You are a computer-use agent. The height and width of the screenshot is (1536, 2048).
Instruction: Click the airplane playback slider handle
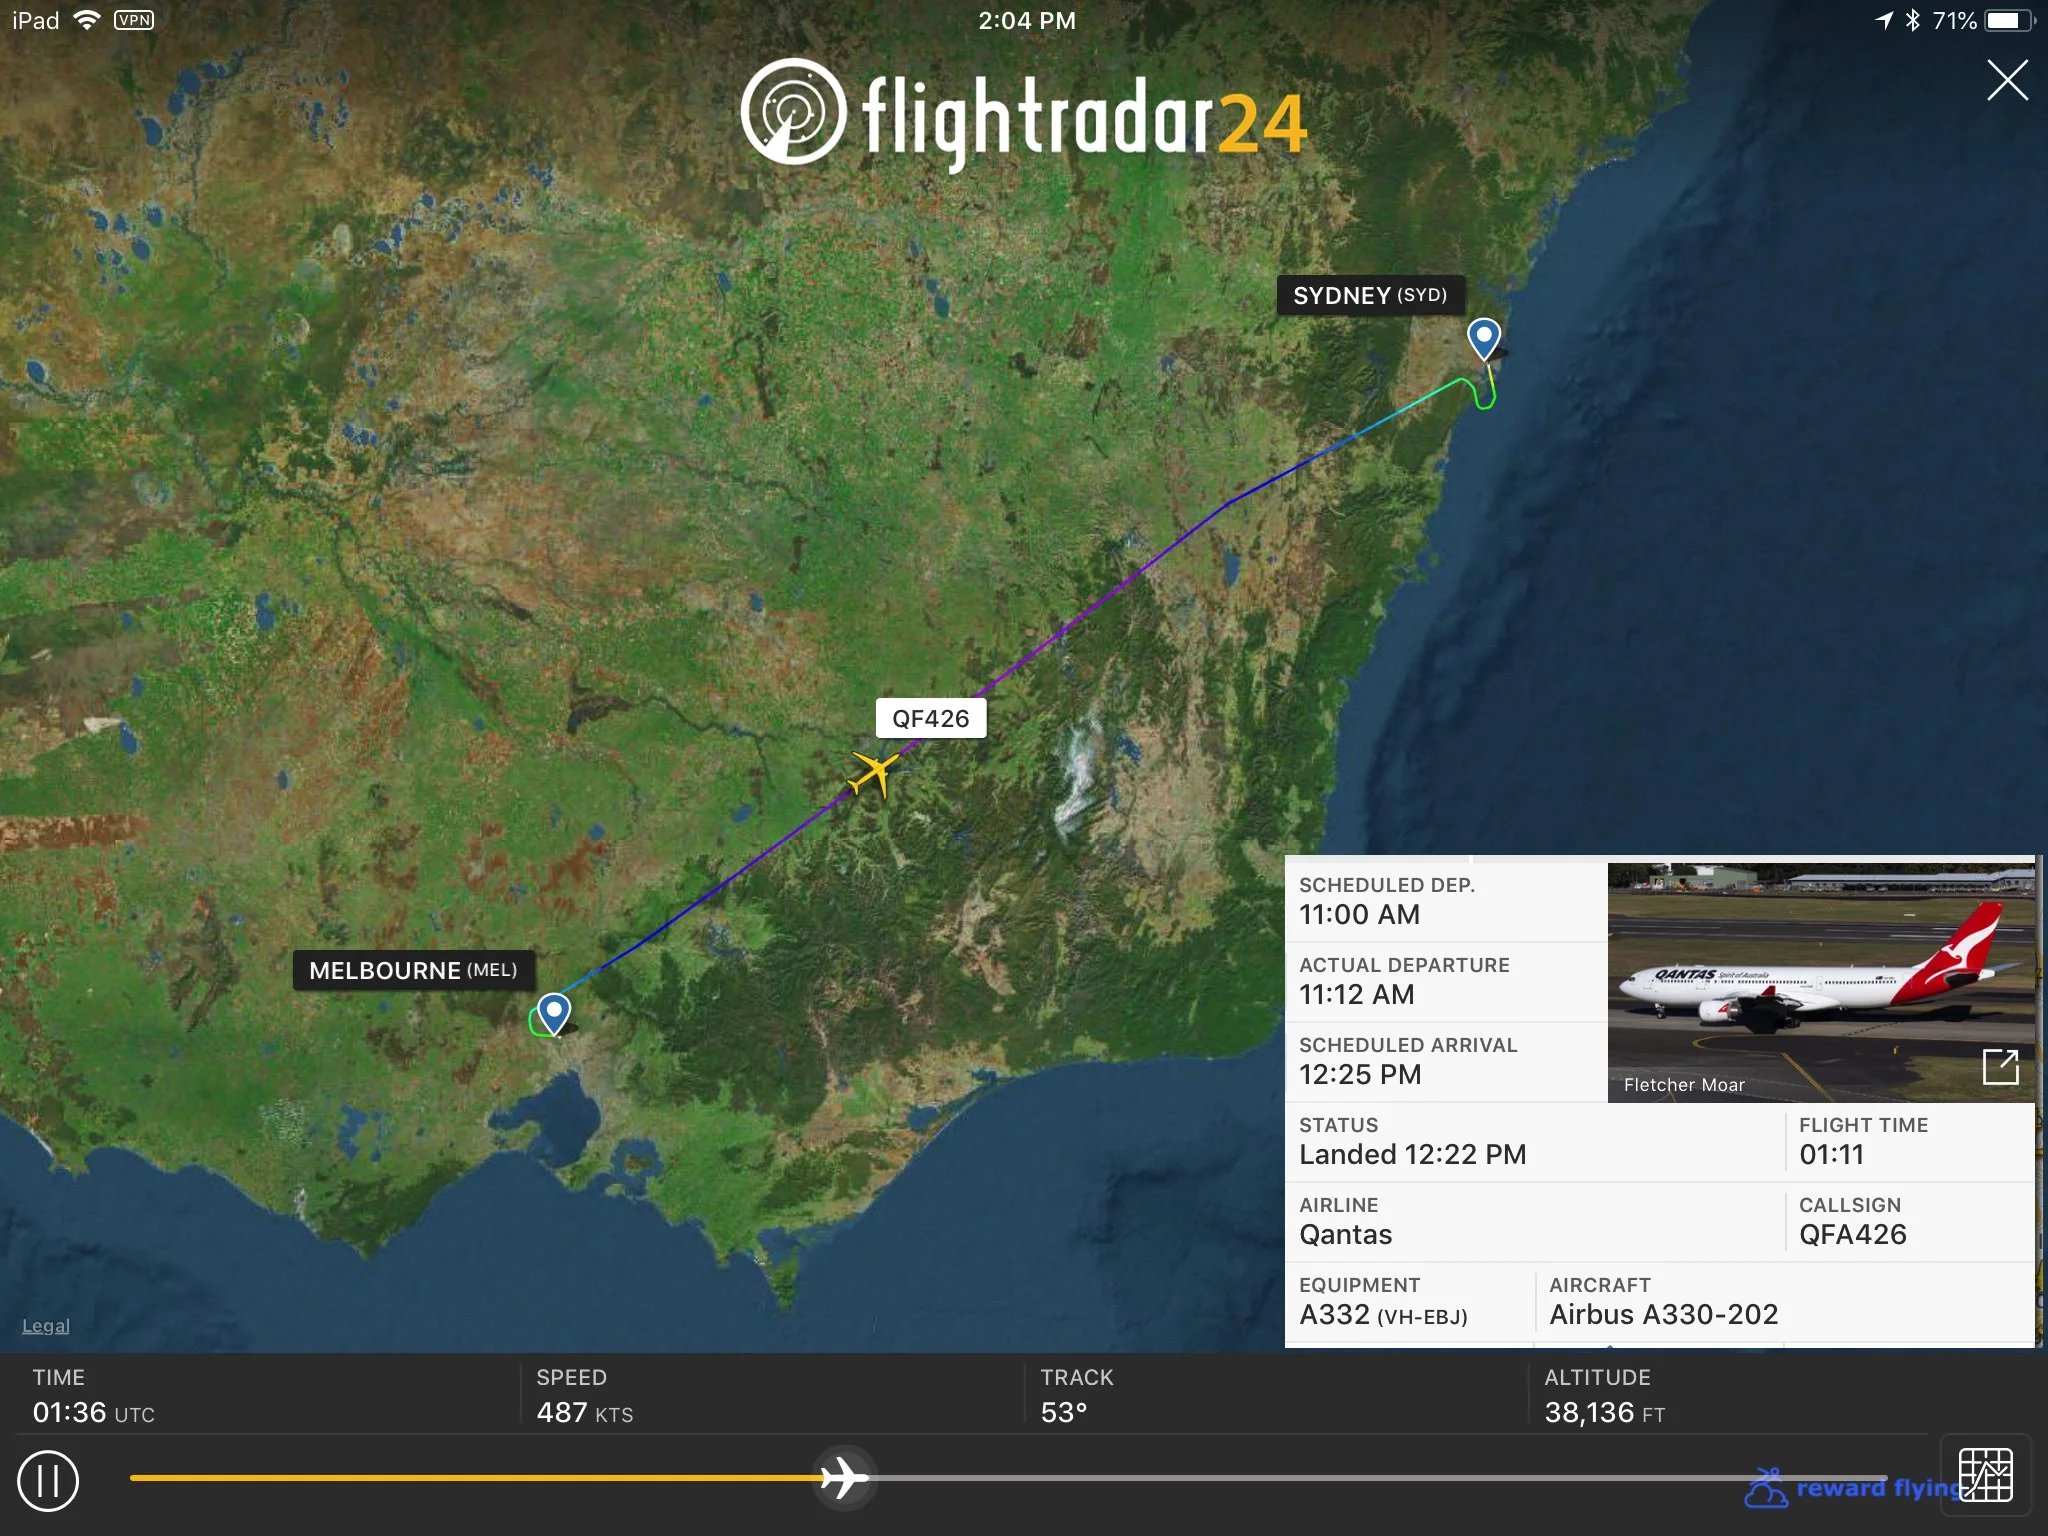tap(845, 1477)
